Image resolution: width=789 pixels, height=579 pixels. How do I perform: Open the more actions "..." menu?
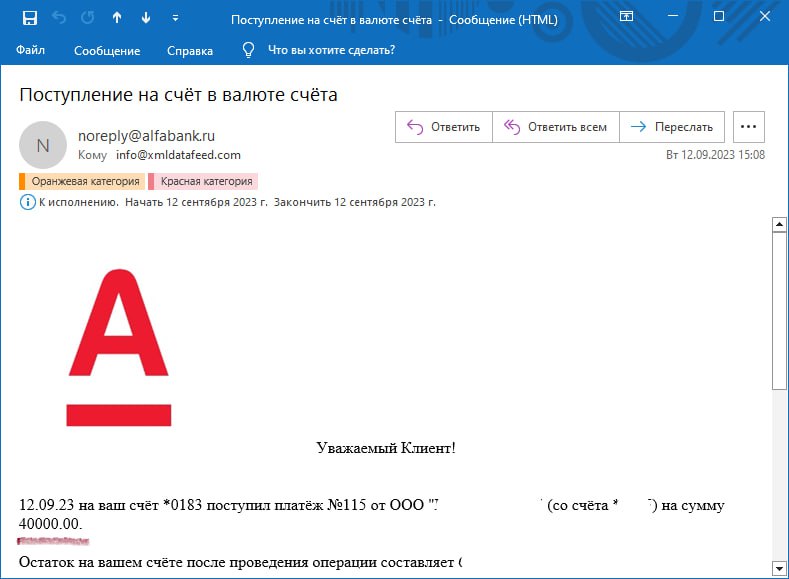pyautogui.click(x=749, y=127)
